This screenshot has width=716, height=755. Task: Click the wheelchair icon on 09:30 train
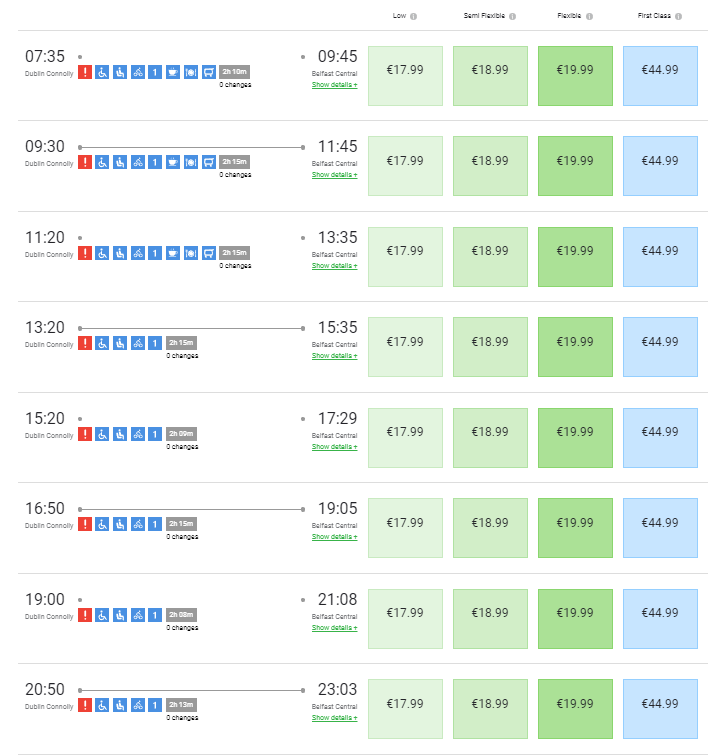point(102,162)
